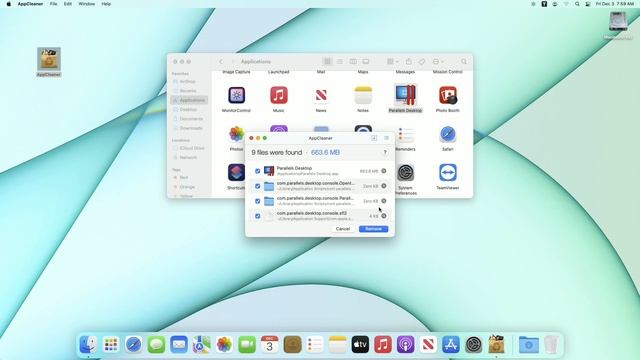This screenshot has height=360, width=640.
Task: Select com.parallels.desktop.console.sfl2 row text
Action: 311,213
